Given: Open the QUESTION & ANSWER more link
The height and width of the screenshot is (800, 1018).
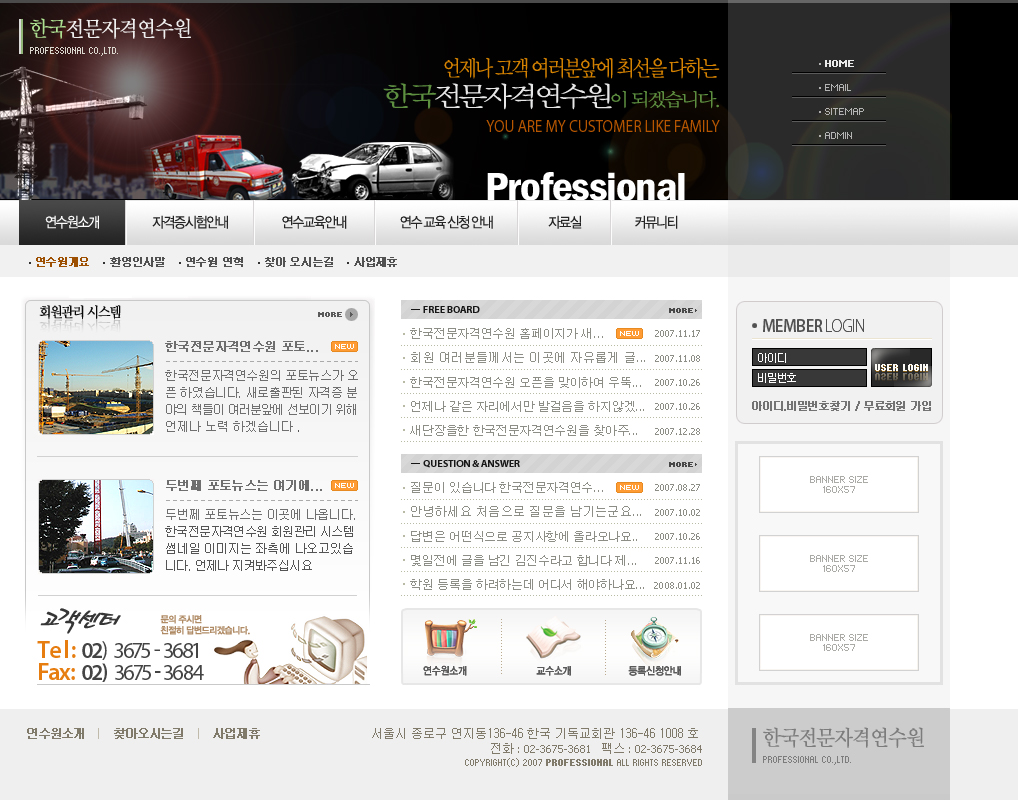Looking at the screenshot, I should [x=683, y=464].
